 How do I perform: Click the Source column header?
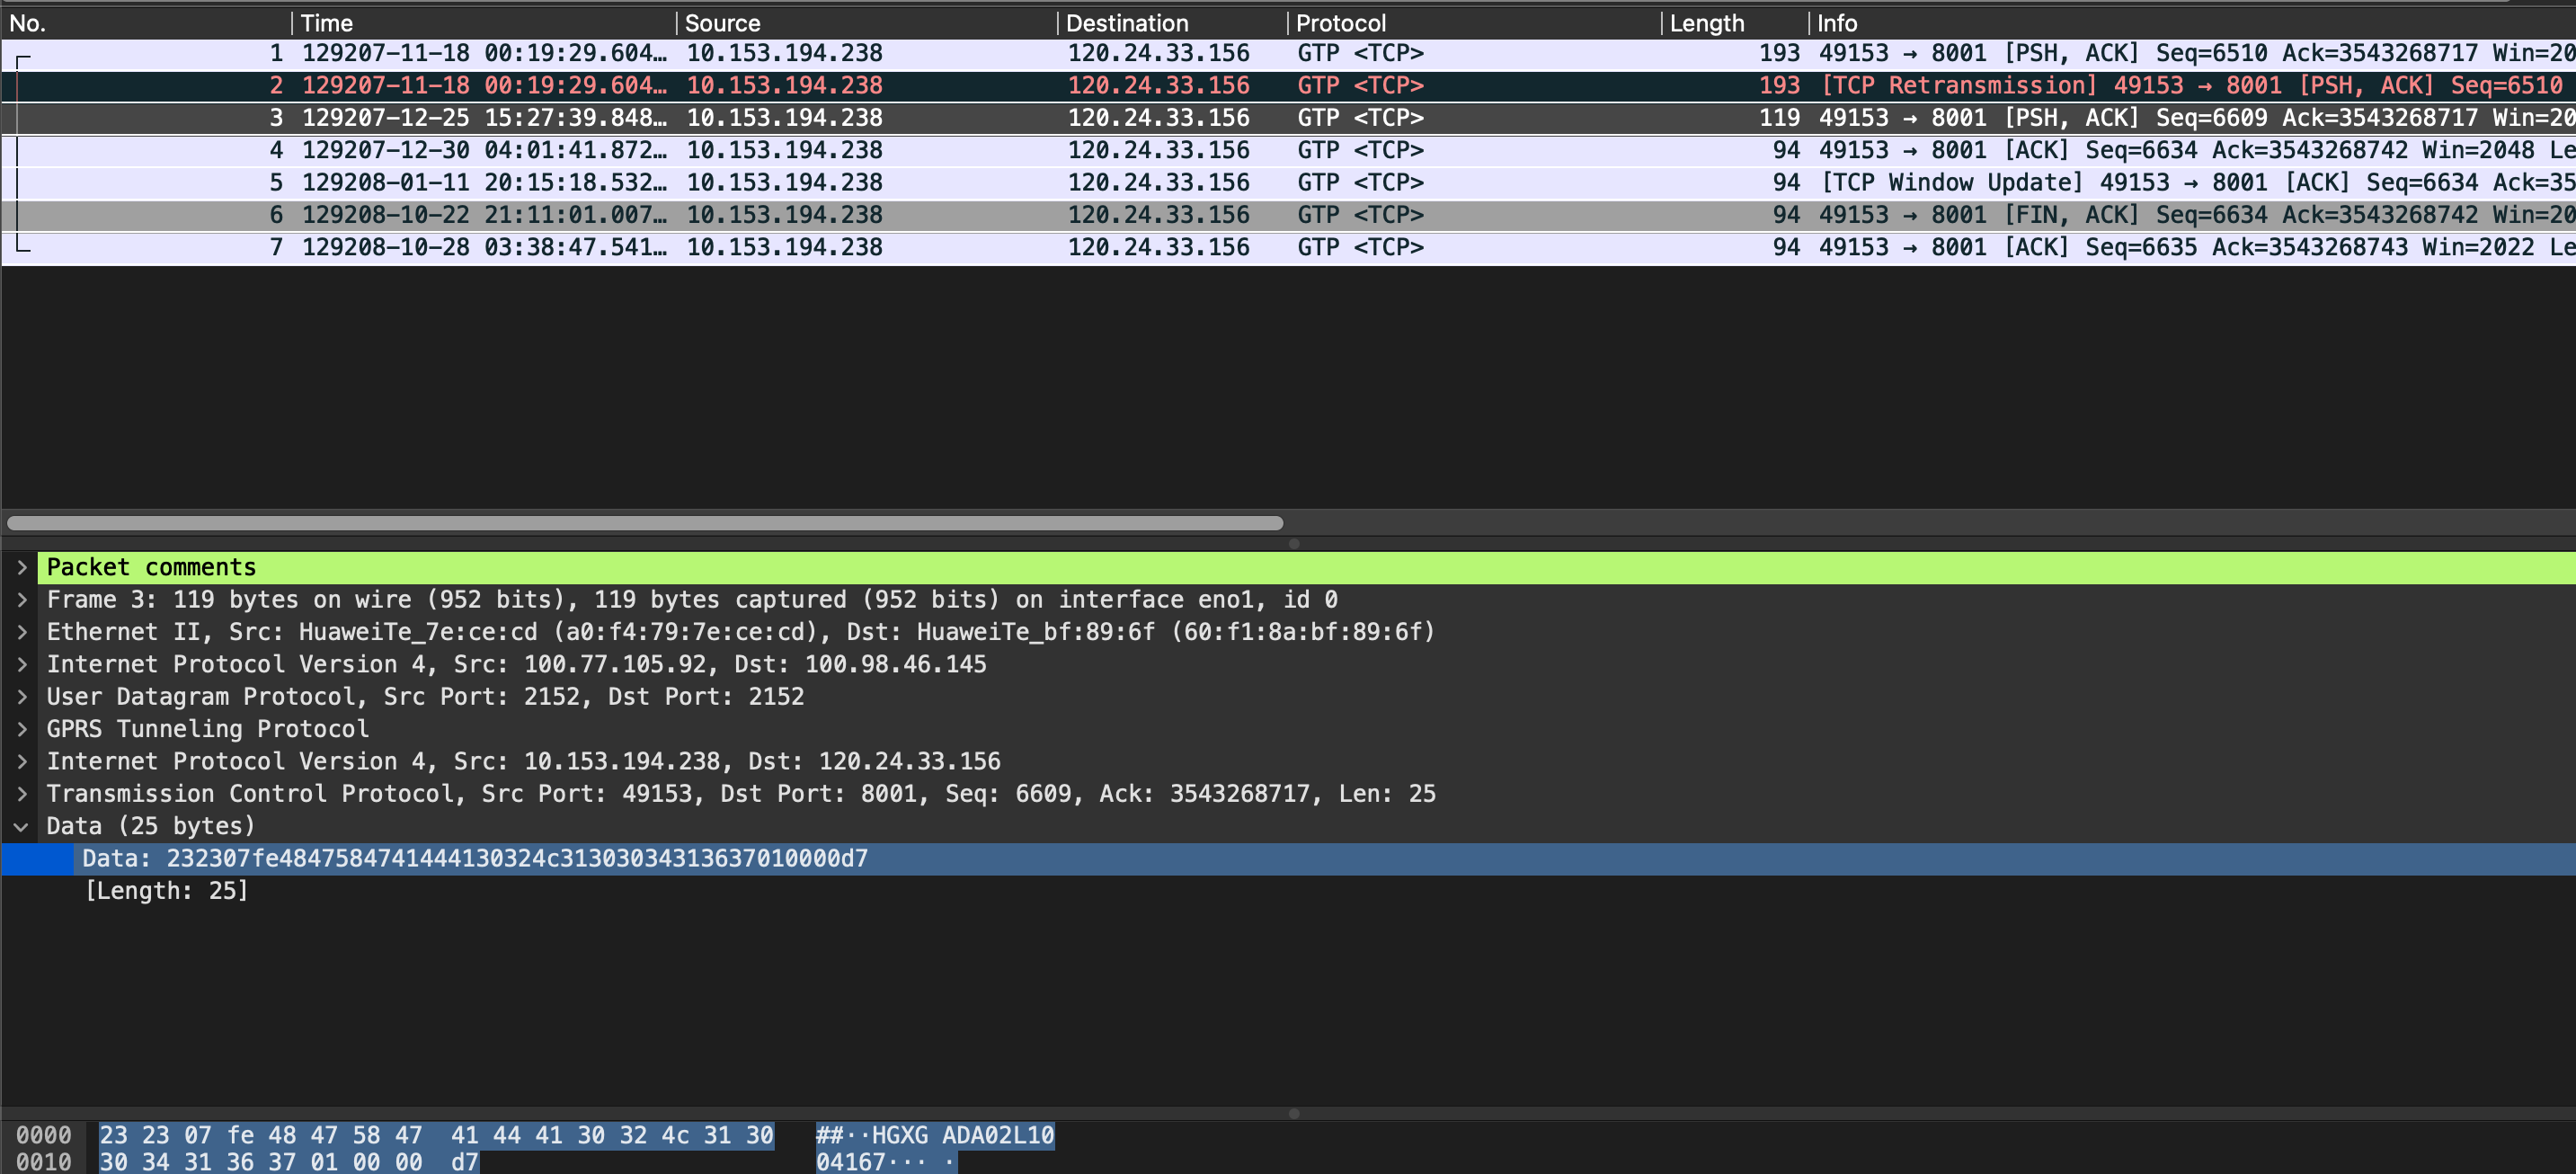[722, 23]
